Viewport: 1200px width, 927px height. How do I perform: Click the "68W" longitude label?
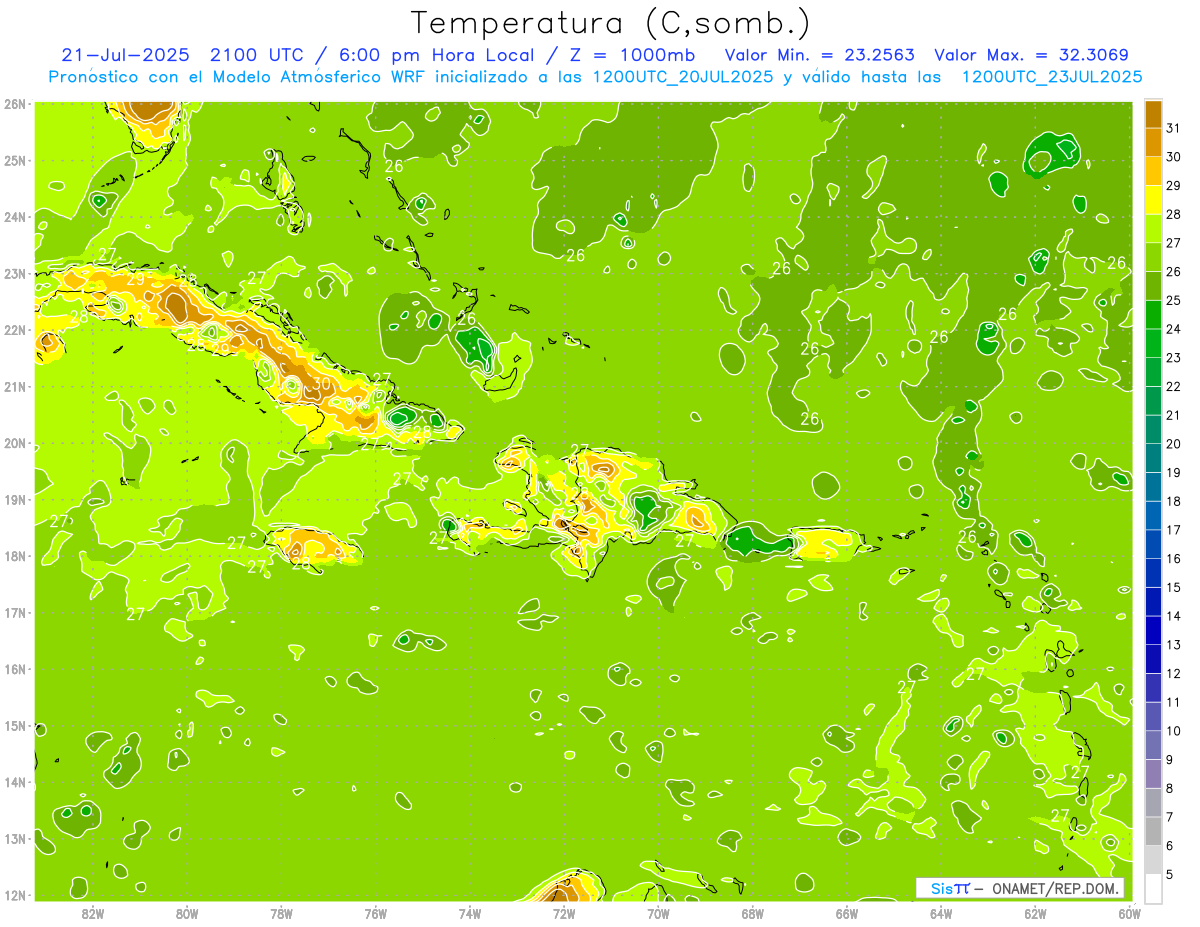[x=752, y=912]
